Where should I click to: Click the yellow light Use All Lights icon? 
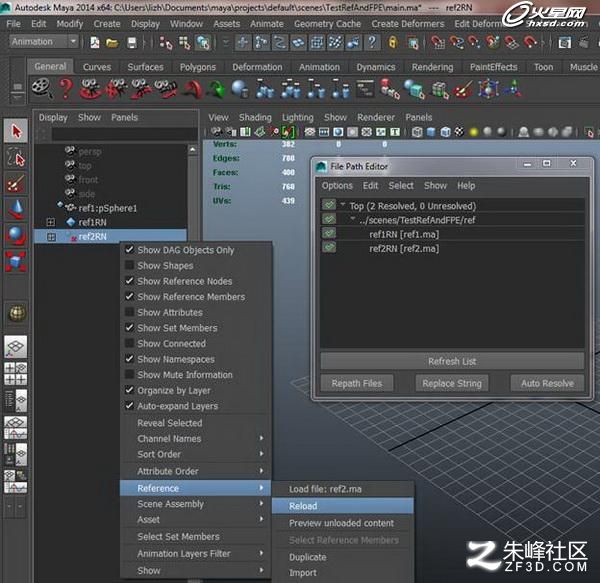tap(474, 132)
